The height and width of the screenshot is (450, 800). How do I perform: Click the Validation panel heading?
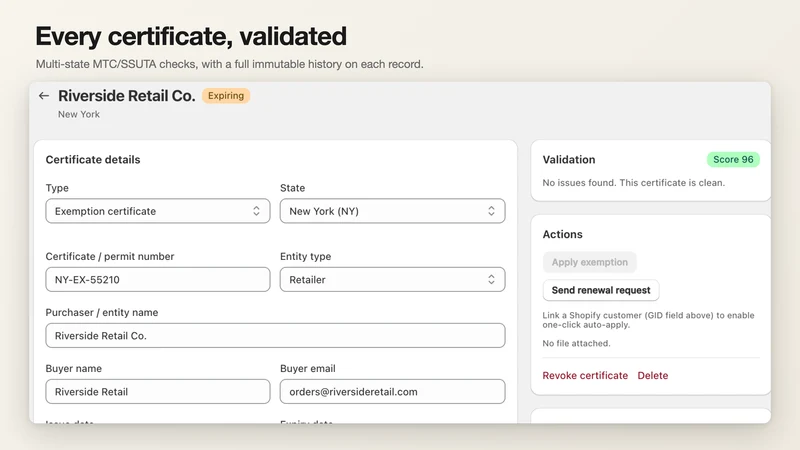[x=569, y=160]
